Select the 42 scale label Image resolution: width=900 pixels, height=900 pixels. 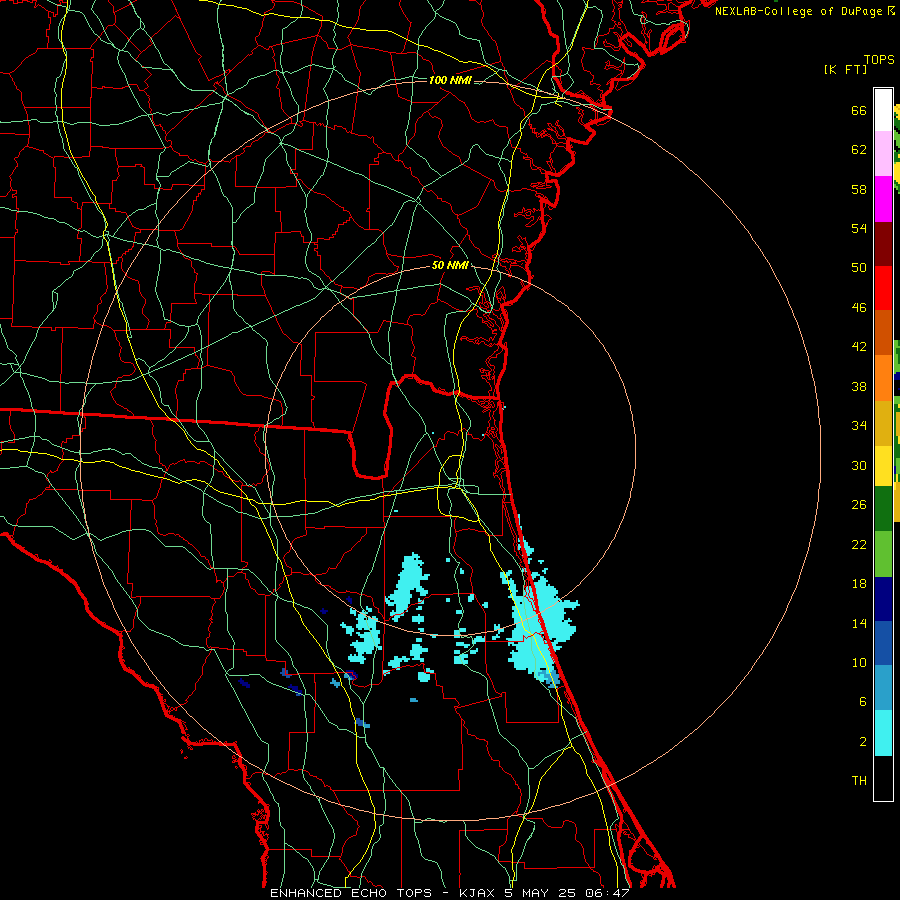tap(859, 347)
